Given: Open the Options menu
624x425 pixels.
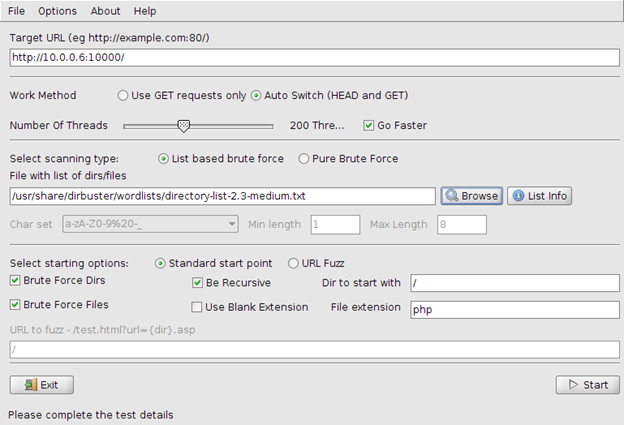Looking at the screenshot, I should coord(57,11).
